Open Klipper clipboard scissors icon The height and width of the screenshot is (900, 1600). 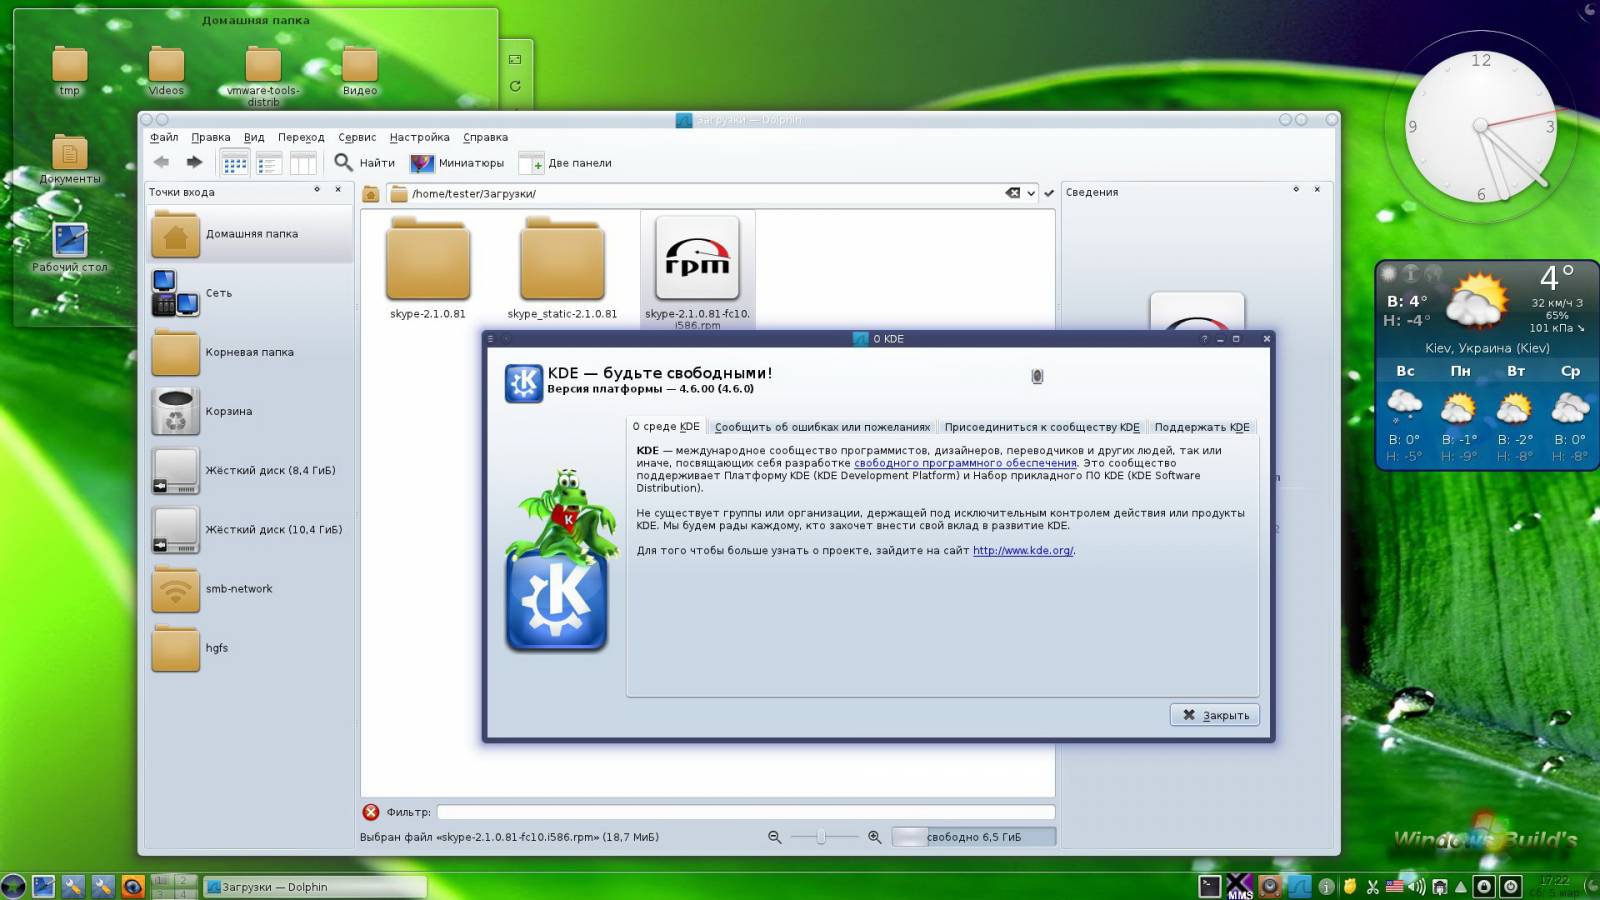pyautogui.click(x=1373, y=886)
